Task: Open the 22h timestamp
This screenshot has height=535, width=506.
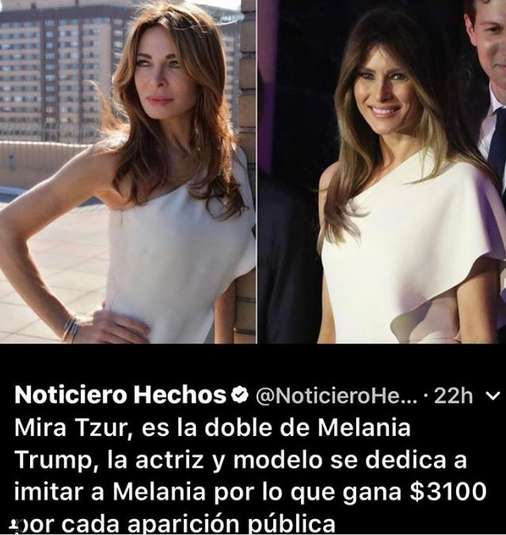Action: pos(453,395)
